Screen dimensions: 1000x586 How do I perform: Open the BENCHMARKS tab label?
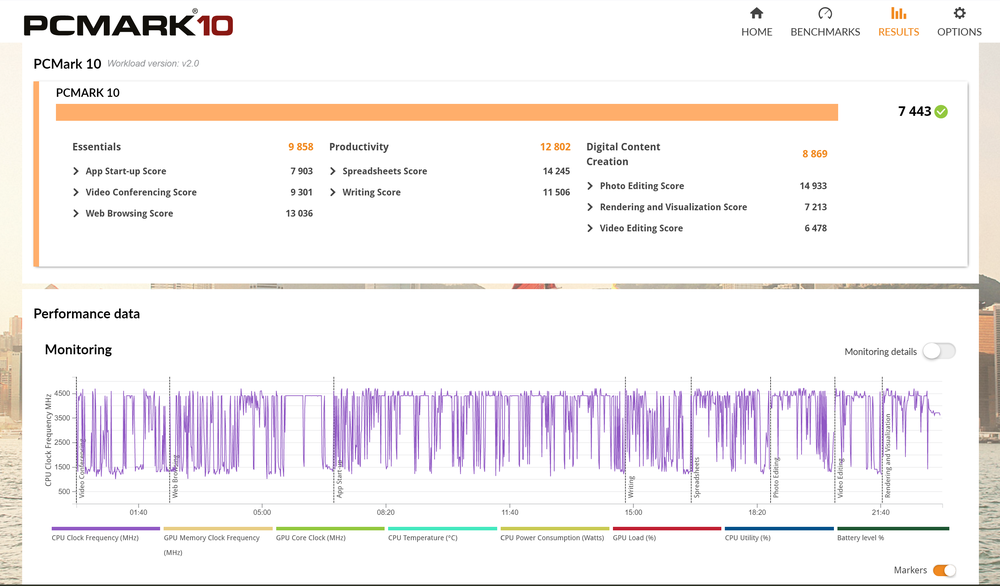pos(825,32)
